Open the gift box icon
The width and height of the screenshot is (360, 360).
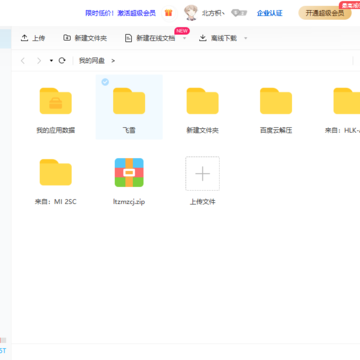click(169, 13)
